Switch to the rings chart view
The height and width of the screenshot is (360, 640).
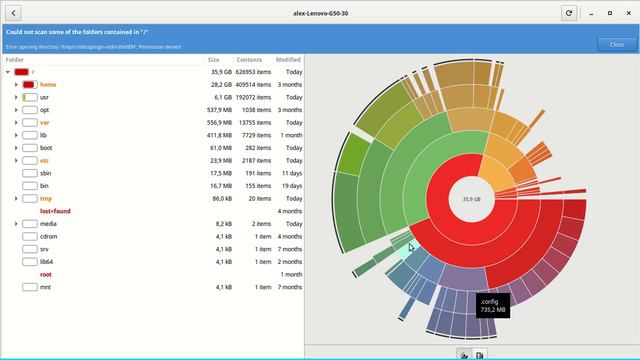coord(464,356)
